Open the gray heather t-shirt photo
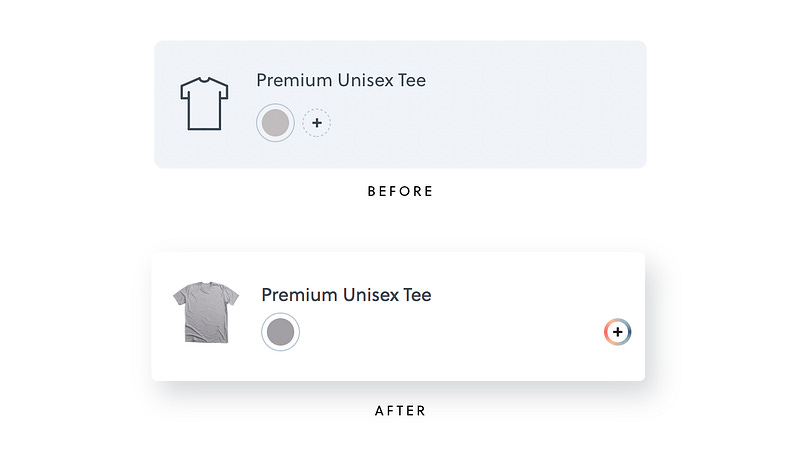This screenshot has height=457, width=800. click(x=206, y=312)
